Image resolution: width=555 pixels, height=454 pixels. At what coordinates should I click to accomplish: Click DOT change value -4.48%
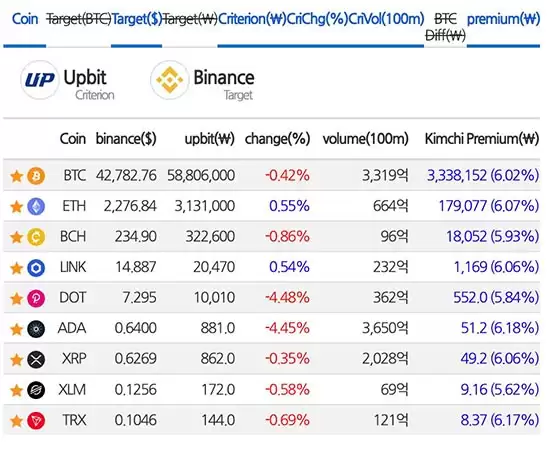288,298
